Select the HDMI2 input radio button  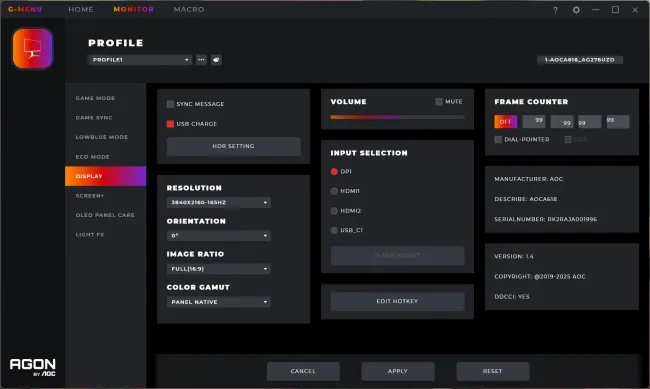click(334, 211)
